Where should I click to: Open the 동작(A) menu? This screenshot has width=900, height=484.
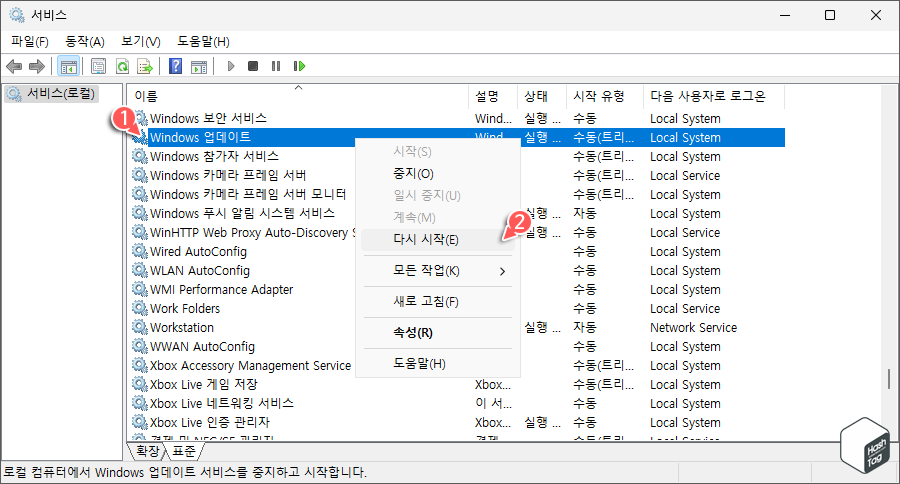[x=85, y=41]
